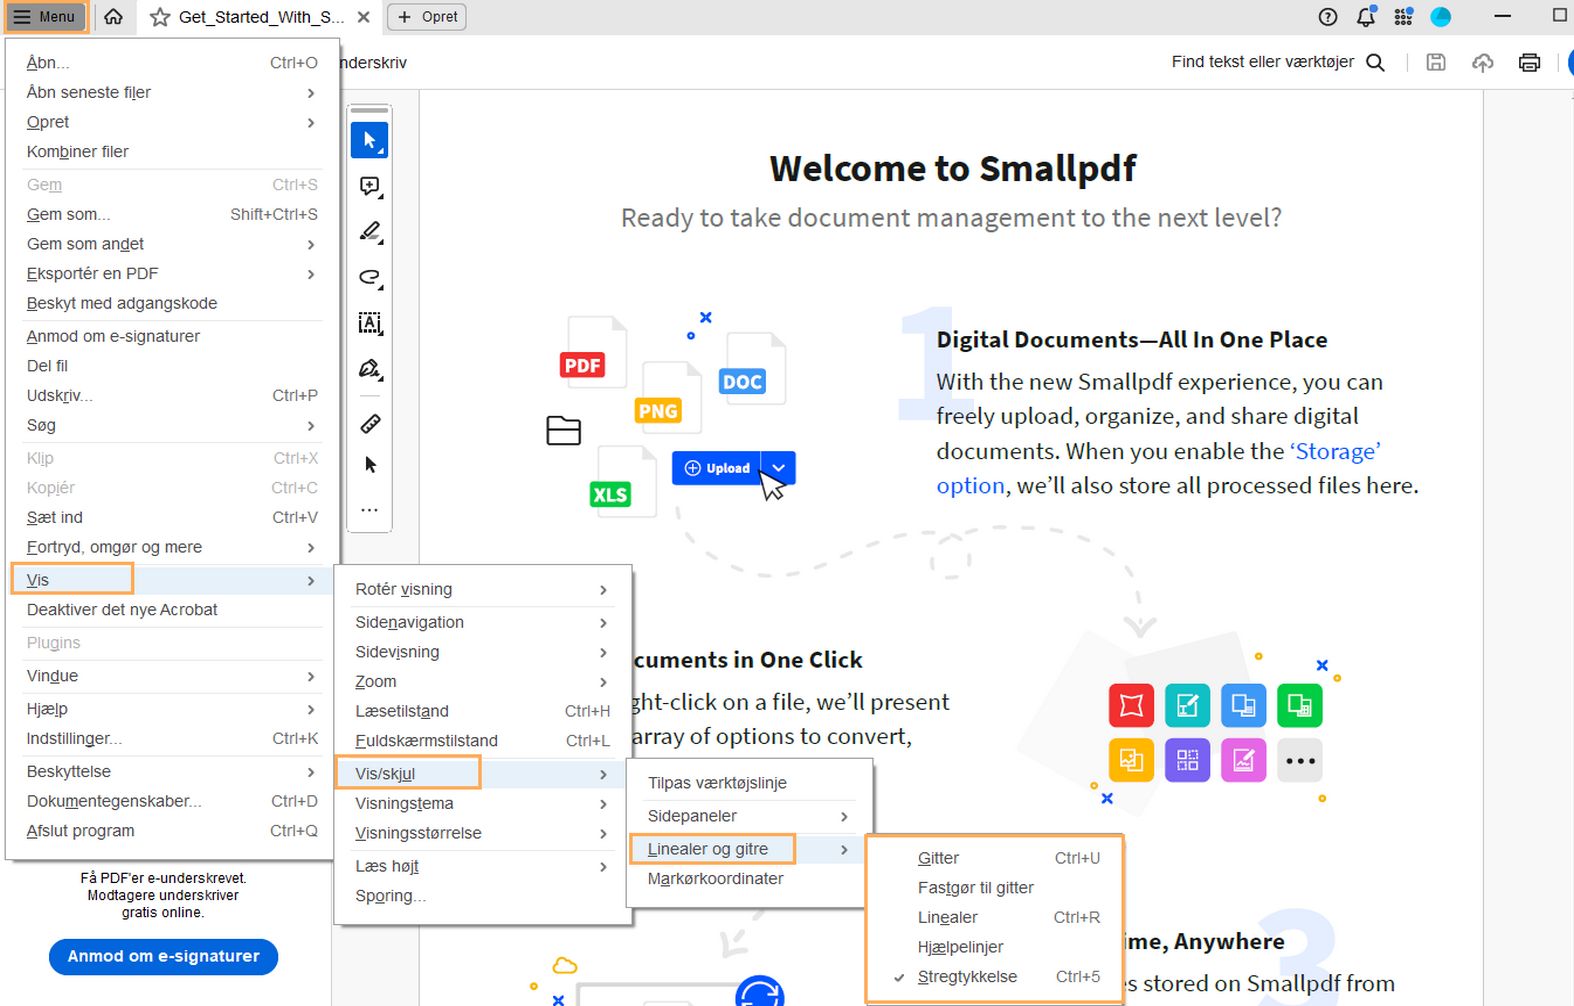
Task: Toggle the Linealer rulers option
Action: pyautogui.click(x=995, y=918)
